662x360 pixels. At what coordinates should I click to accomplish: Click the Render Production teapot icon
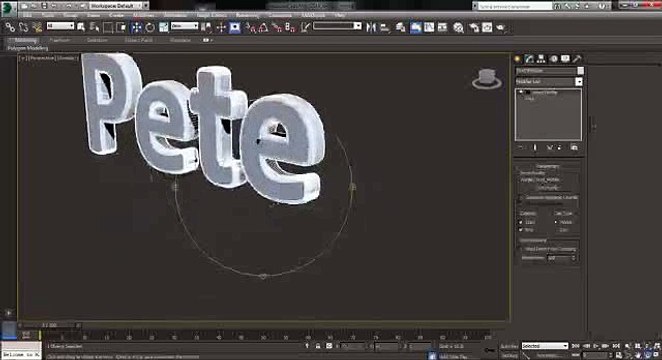pyautogui.click(x=501, y=27)
